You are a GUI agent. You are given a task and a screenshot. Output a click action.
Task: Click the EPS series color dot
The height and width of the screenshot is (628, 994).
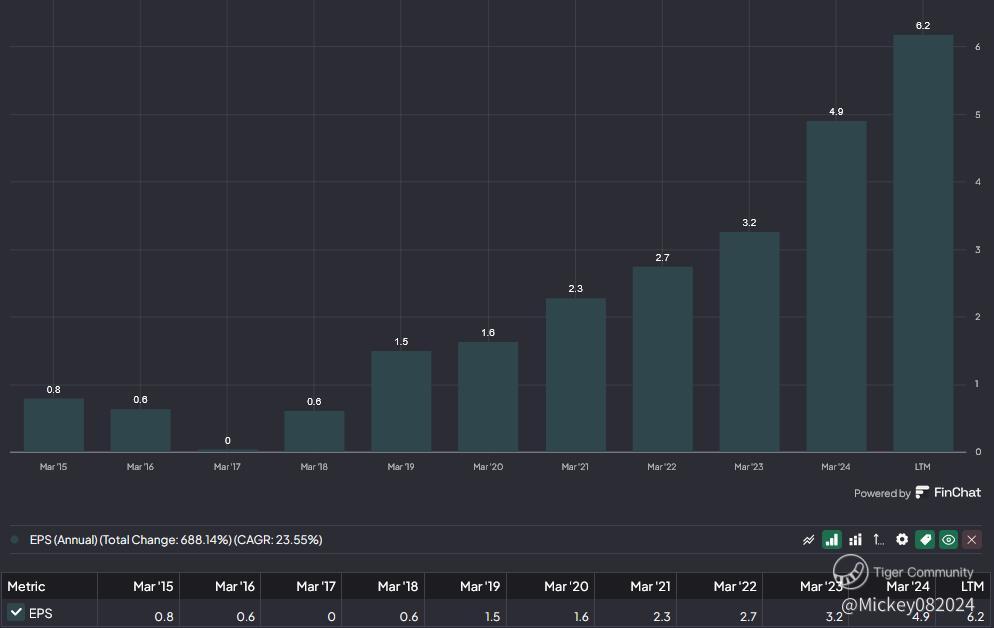coord(15,540)
